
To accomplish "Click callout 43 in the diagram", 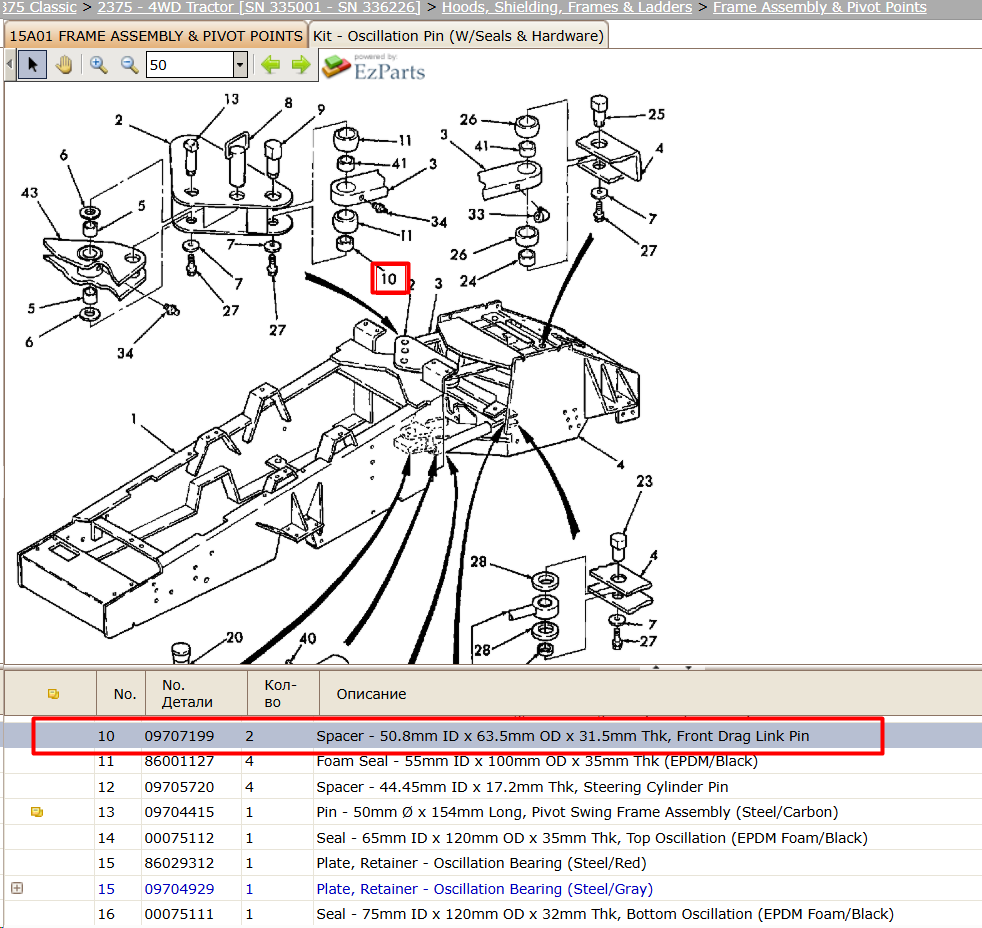I will [x=29, y=193].
